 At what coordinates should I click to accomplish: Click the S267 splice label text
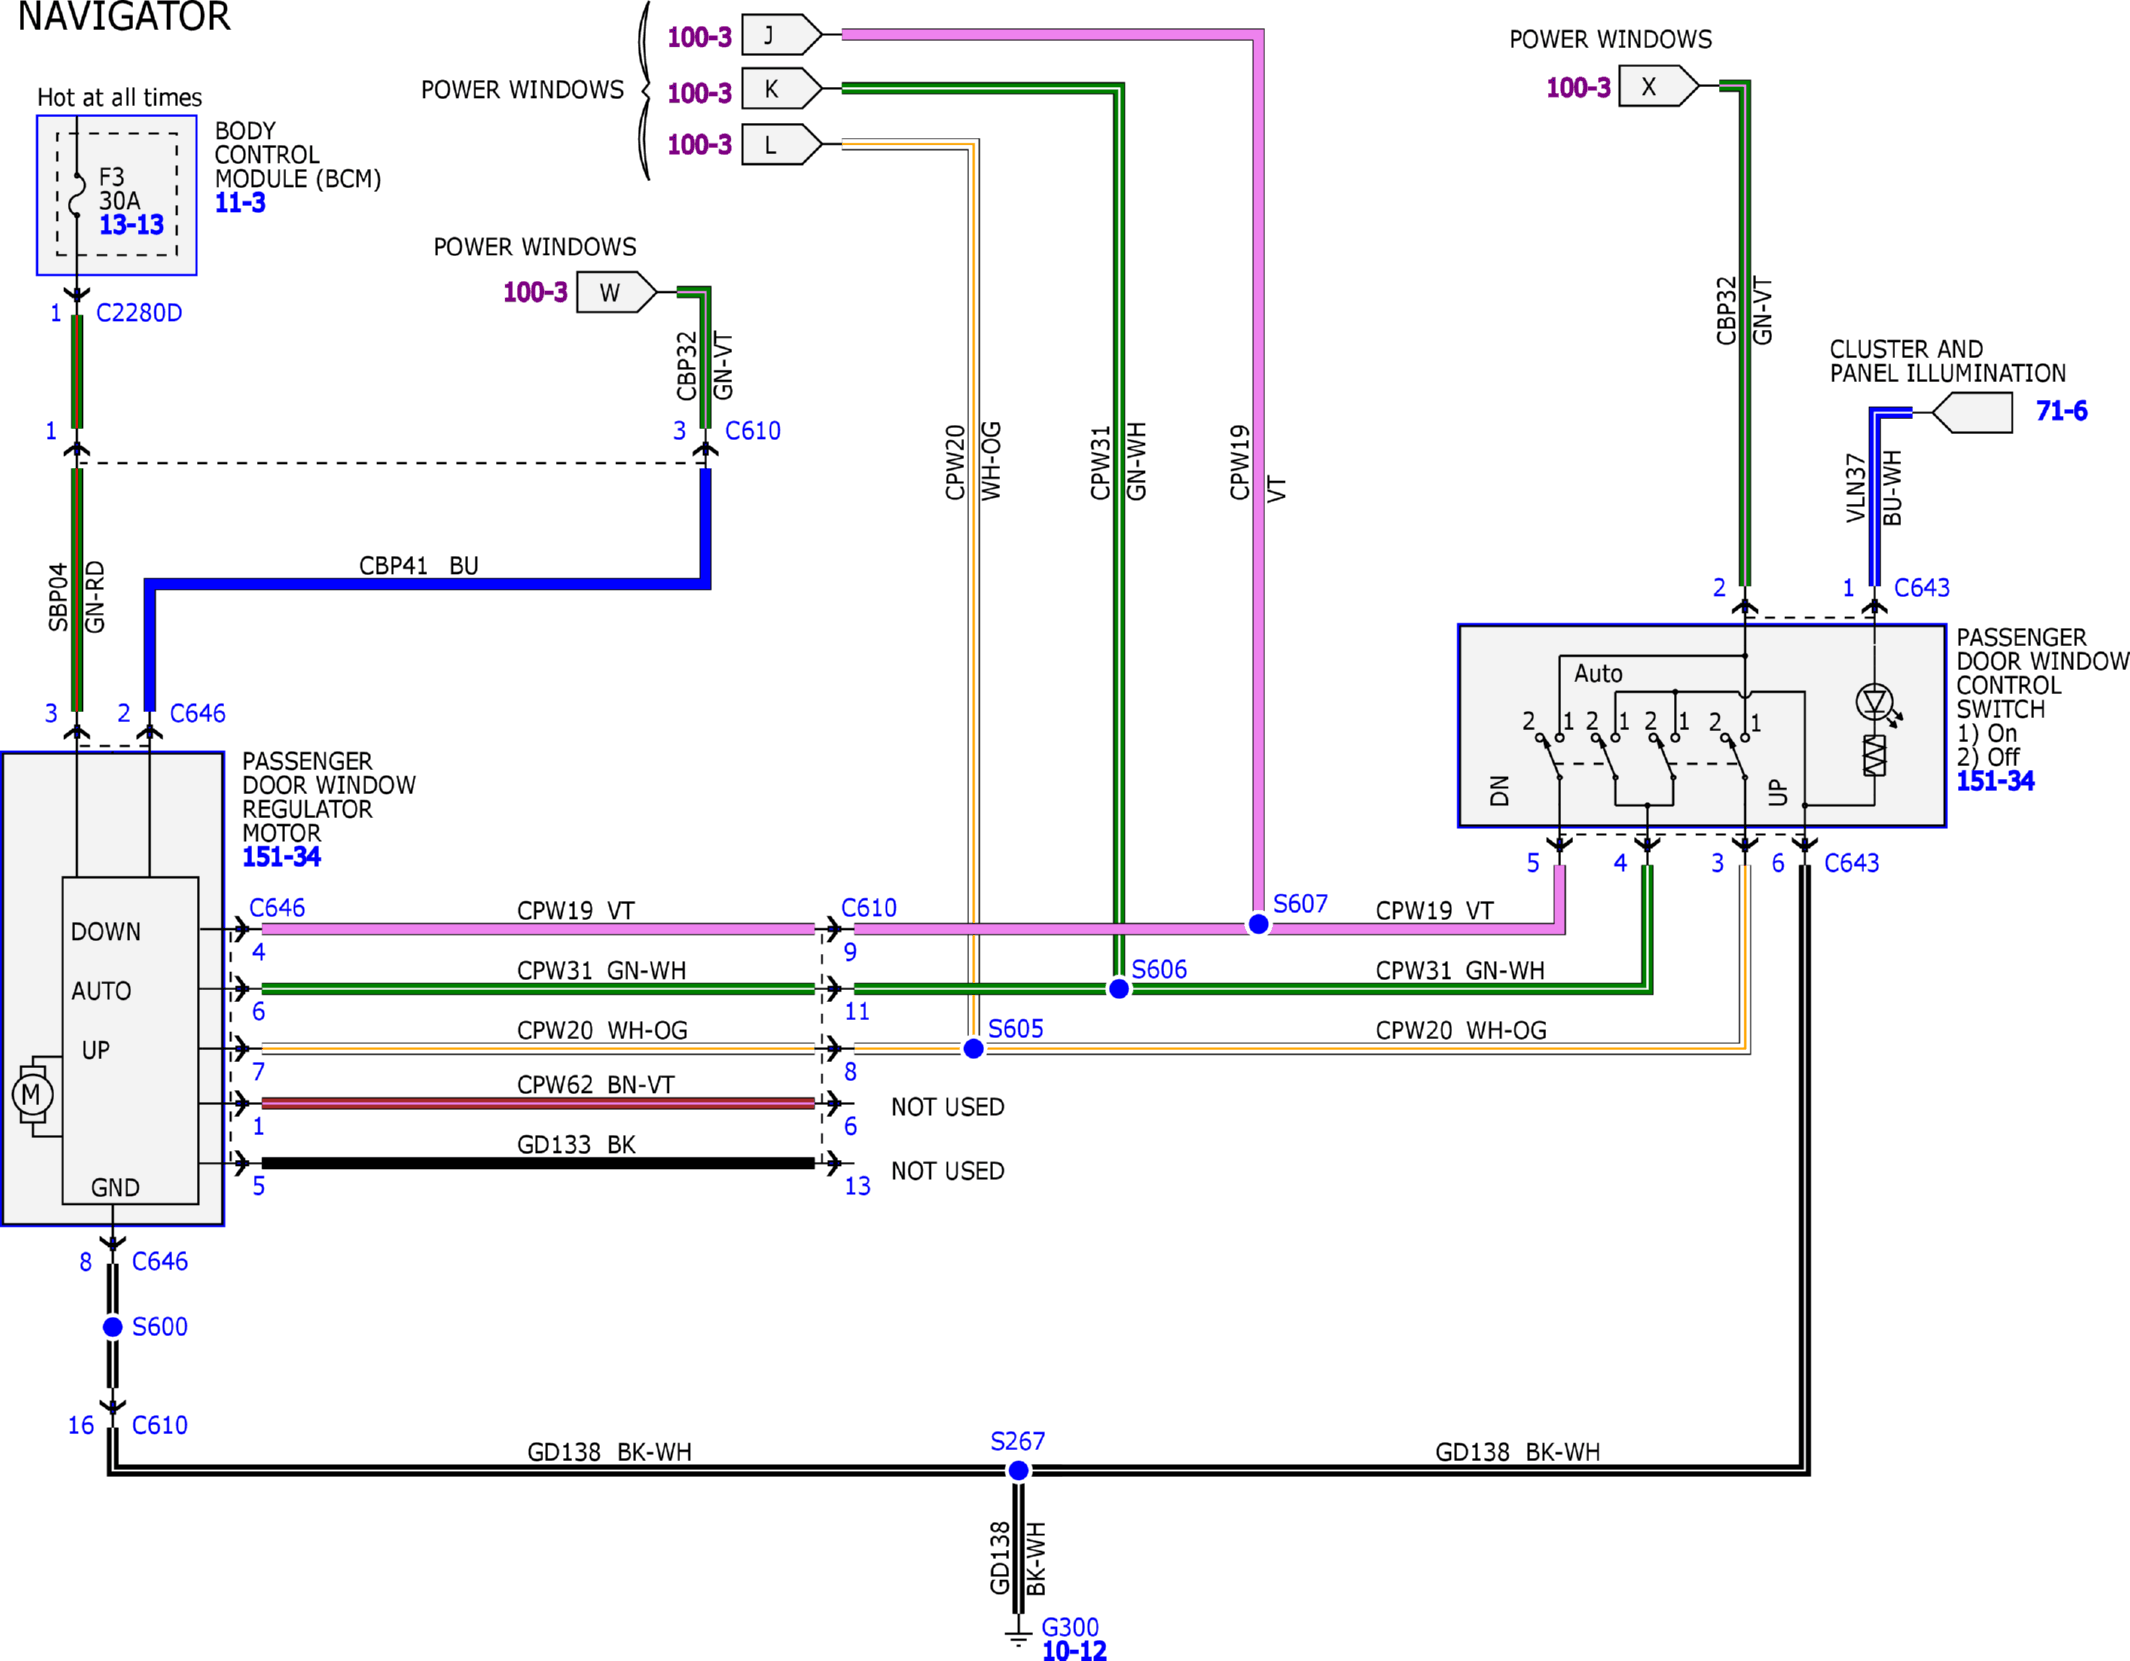point(1018,1442)
